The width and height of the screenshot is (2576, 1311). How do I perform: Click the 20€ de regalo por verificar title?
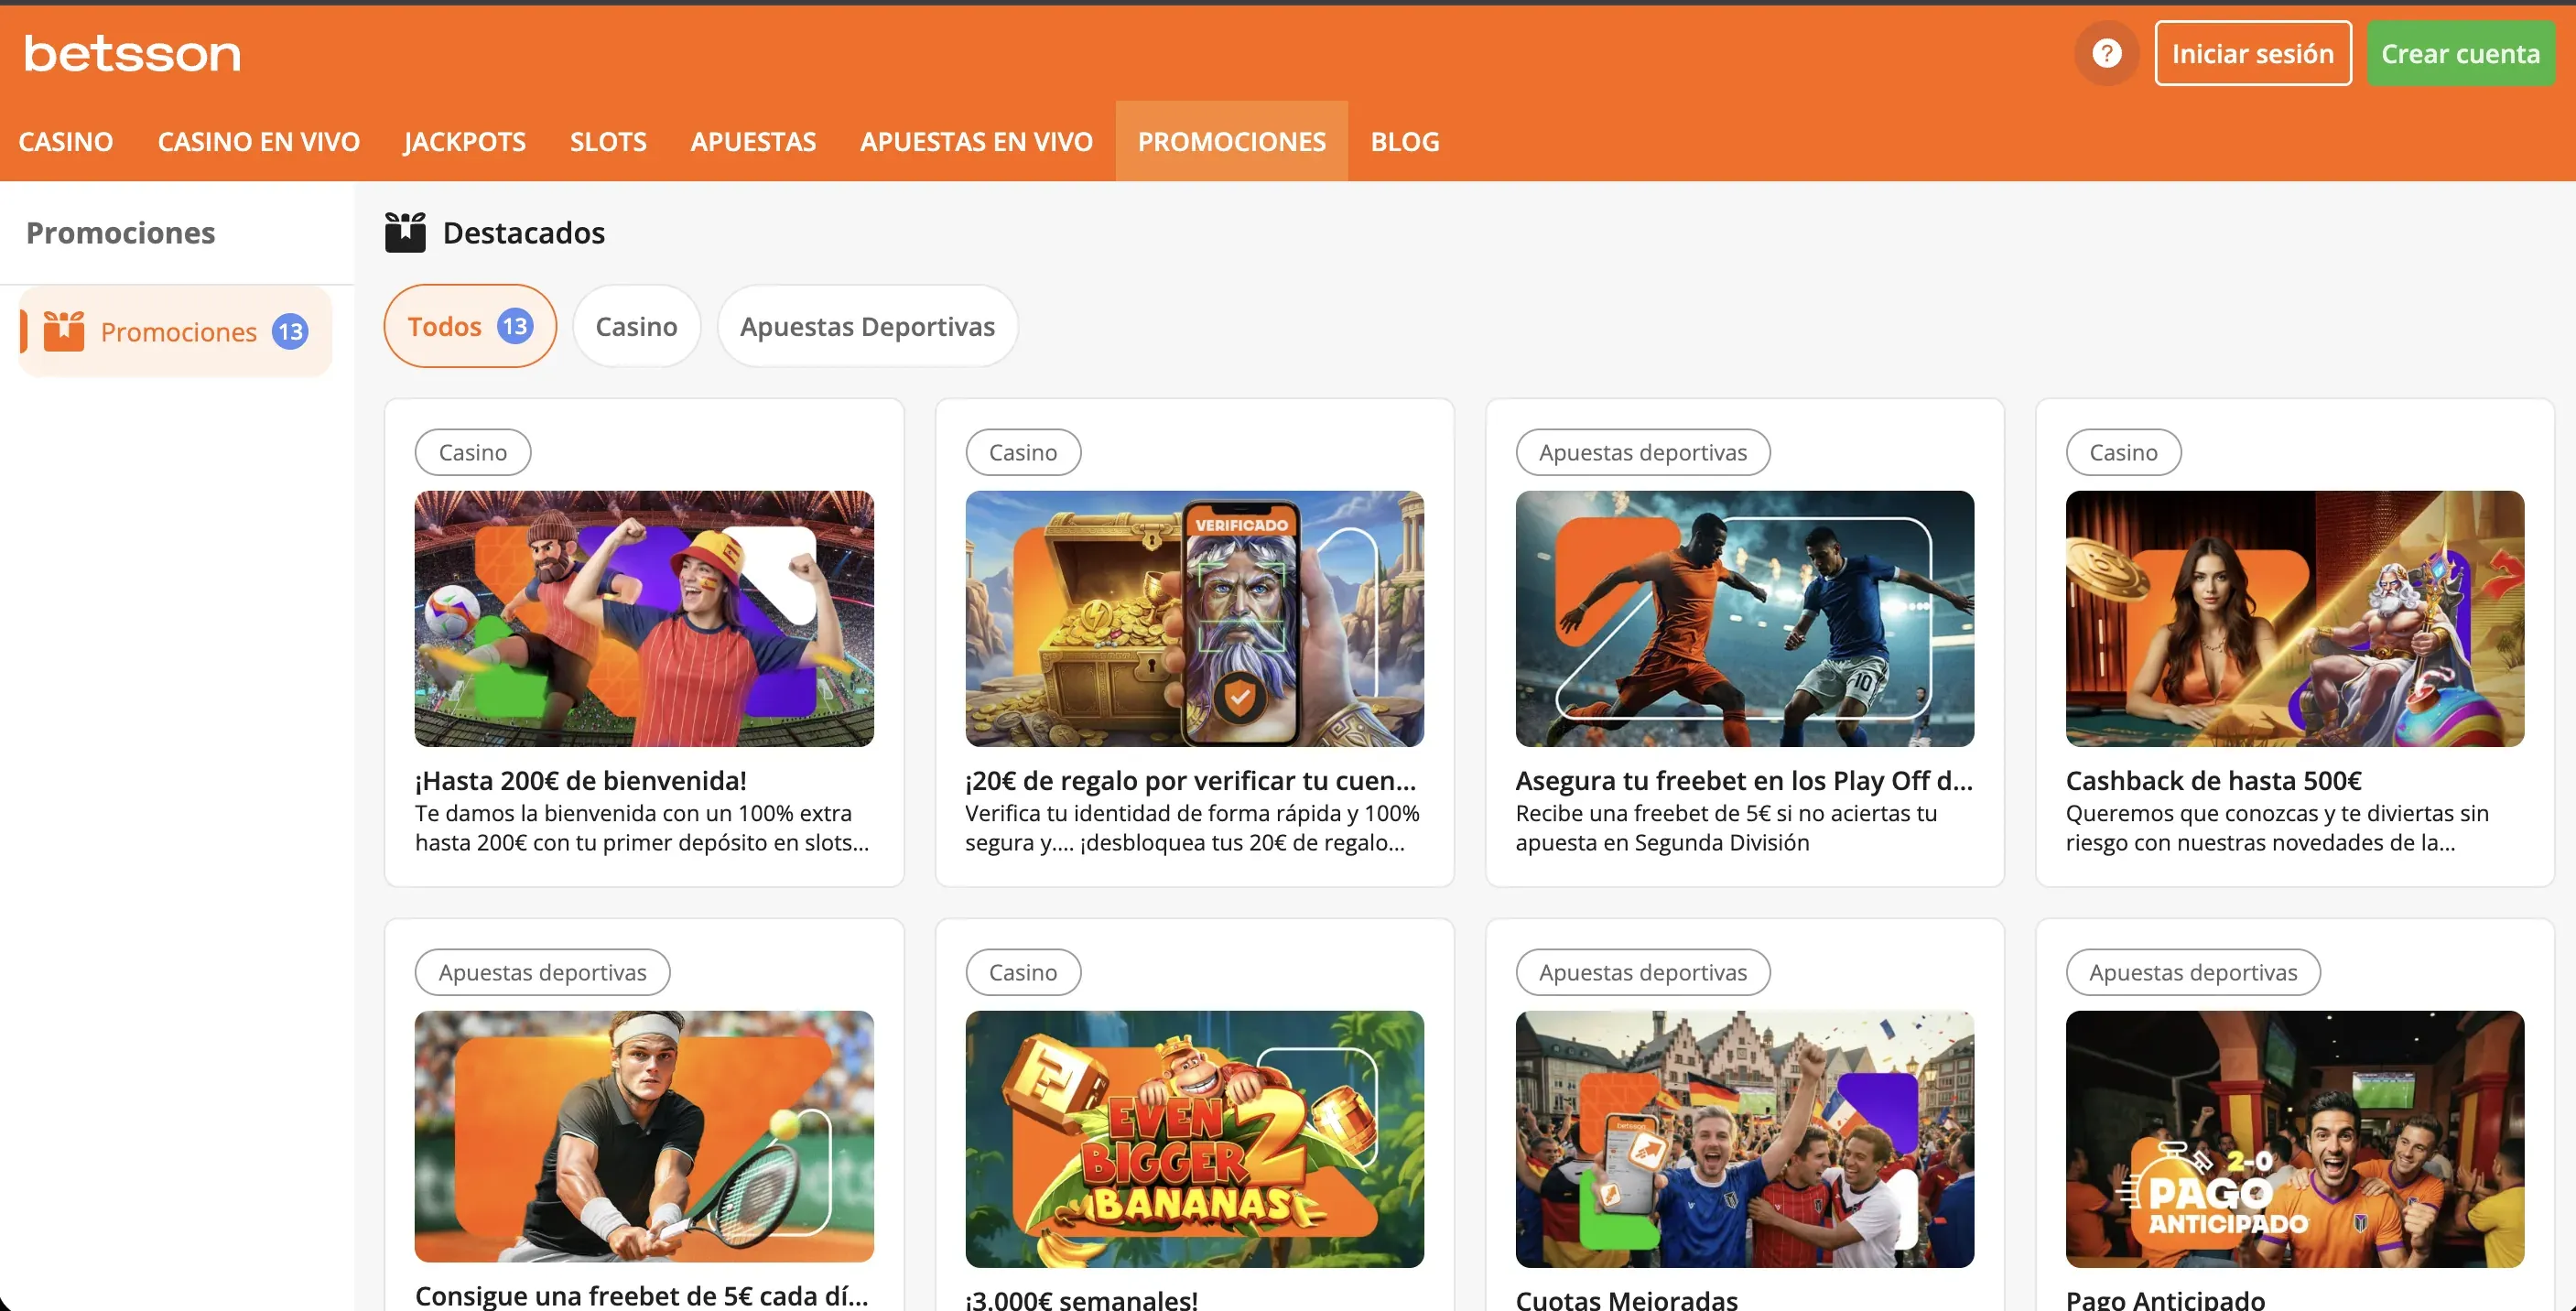point(1191,780)
